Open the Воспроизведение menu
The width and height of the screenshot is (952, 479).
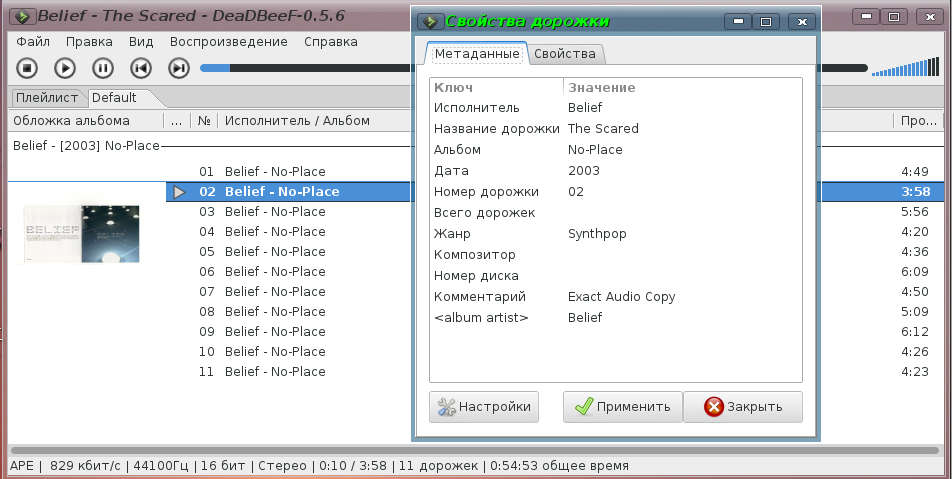coord(228,42)
